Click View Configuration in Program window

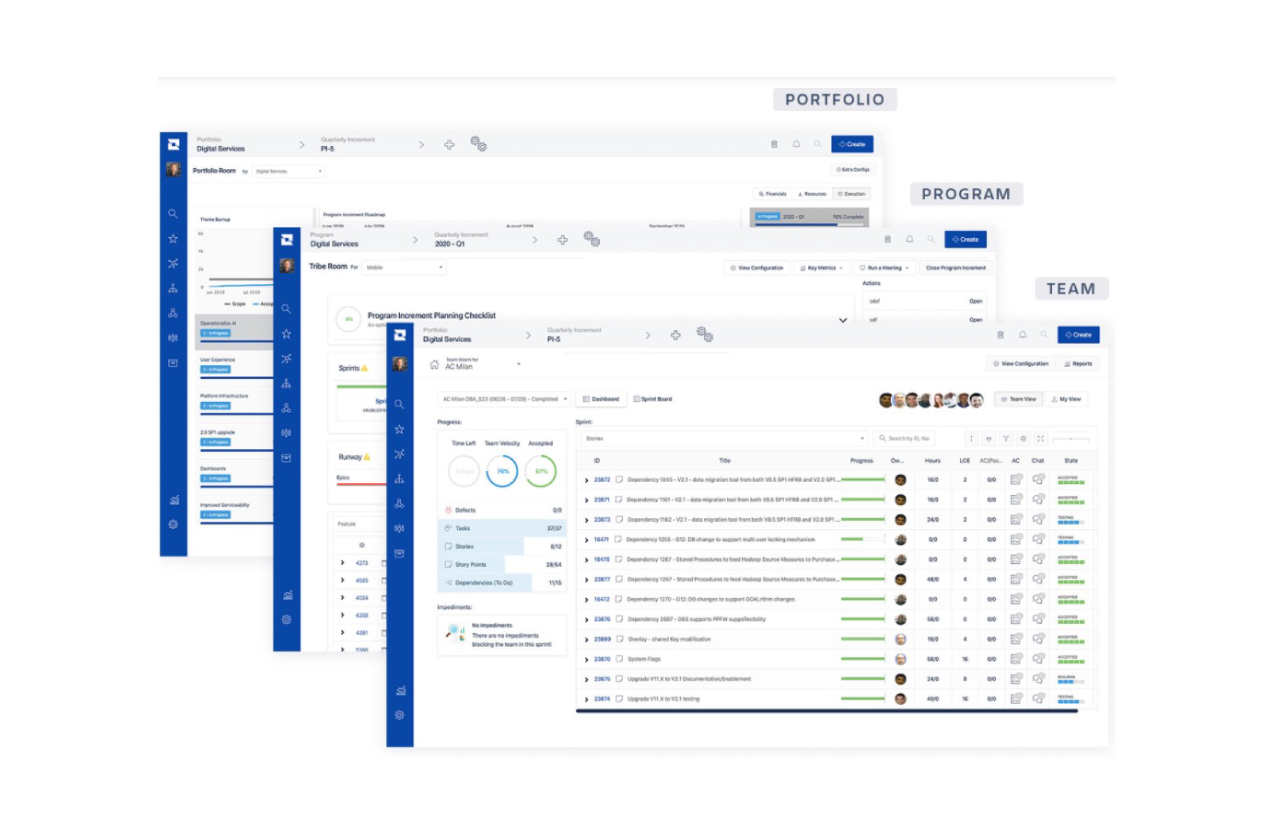tap(757, 268)
